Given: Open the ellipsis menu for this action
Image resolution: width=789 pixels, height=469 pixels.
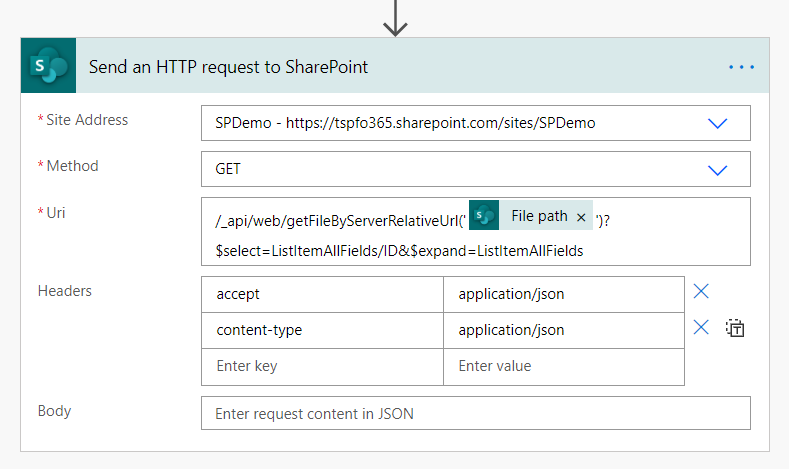Looking at the screenshot, I should click(741, 67).
